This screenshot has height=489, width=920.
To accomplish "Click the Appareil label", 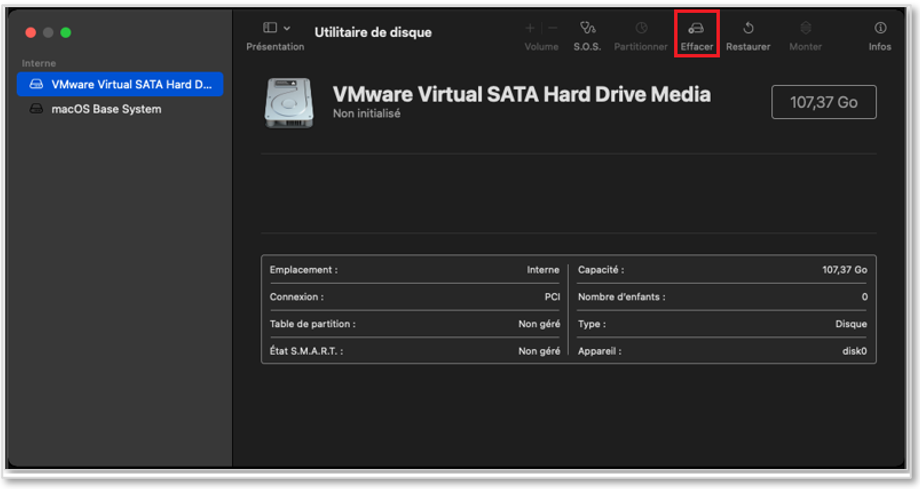I will click(x=600, y=351).
